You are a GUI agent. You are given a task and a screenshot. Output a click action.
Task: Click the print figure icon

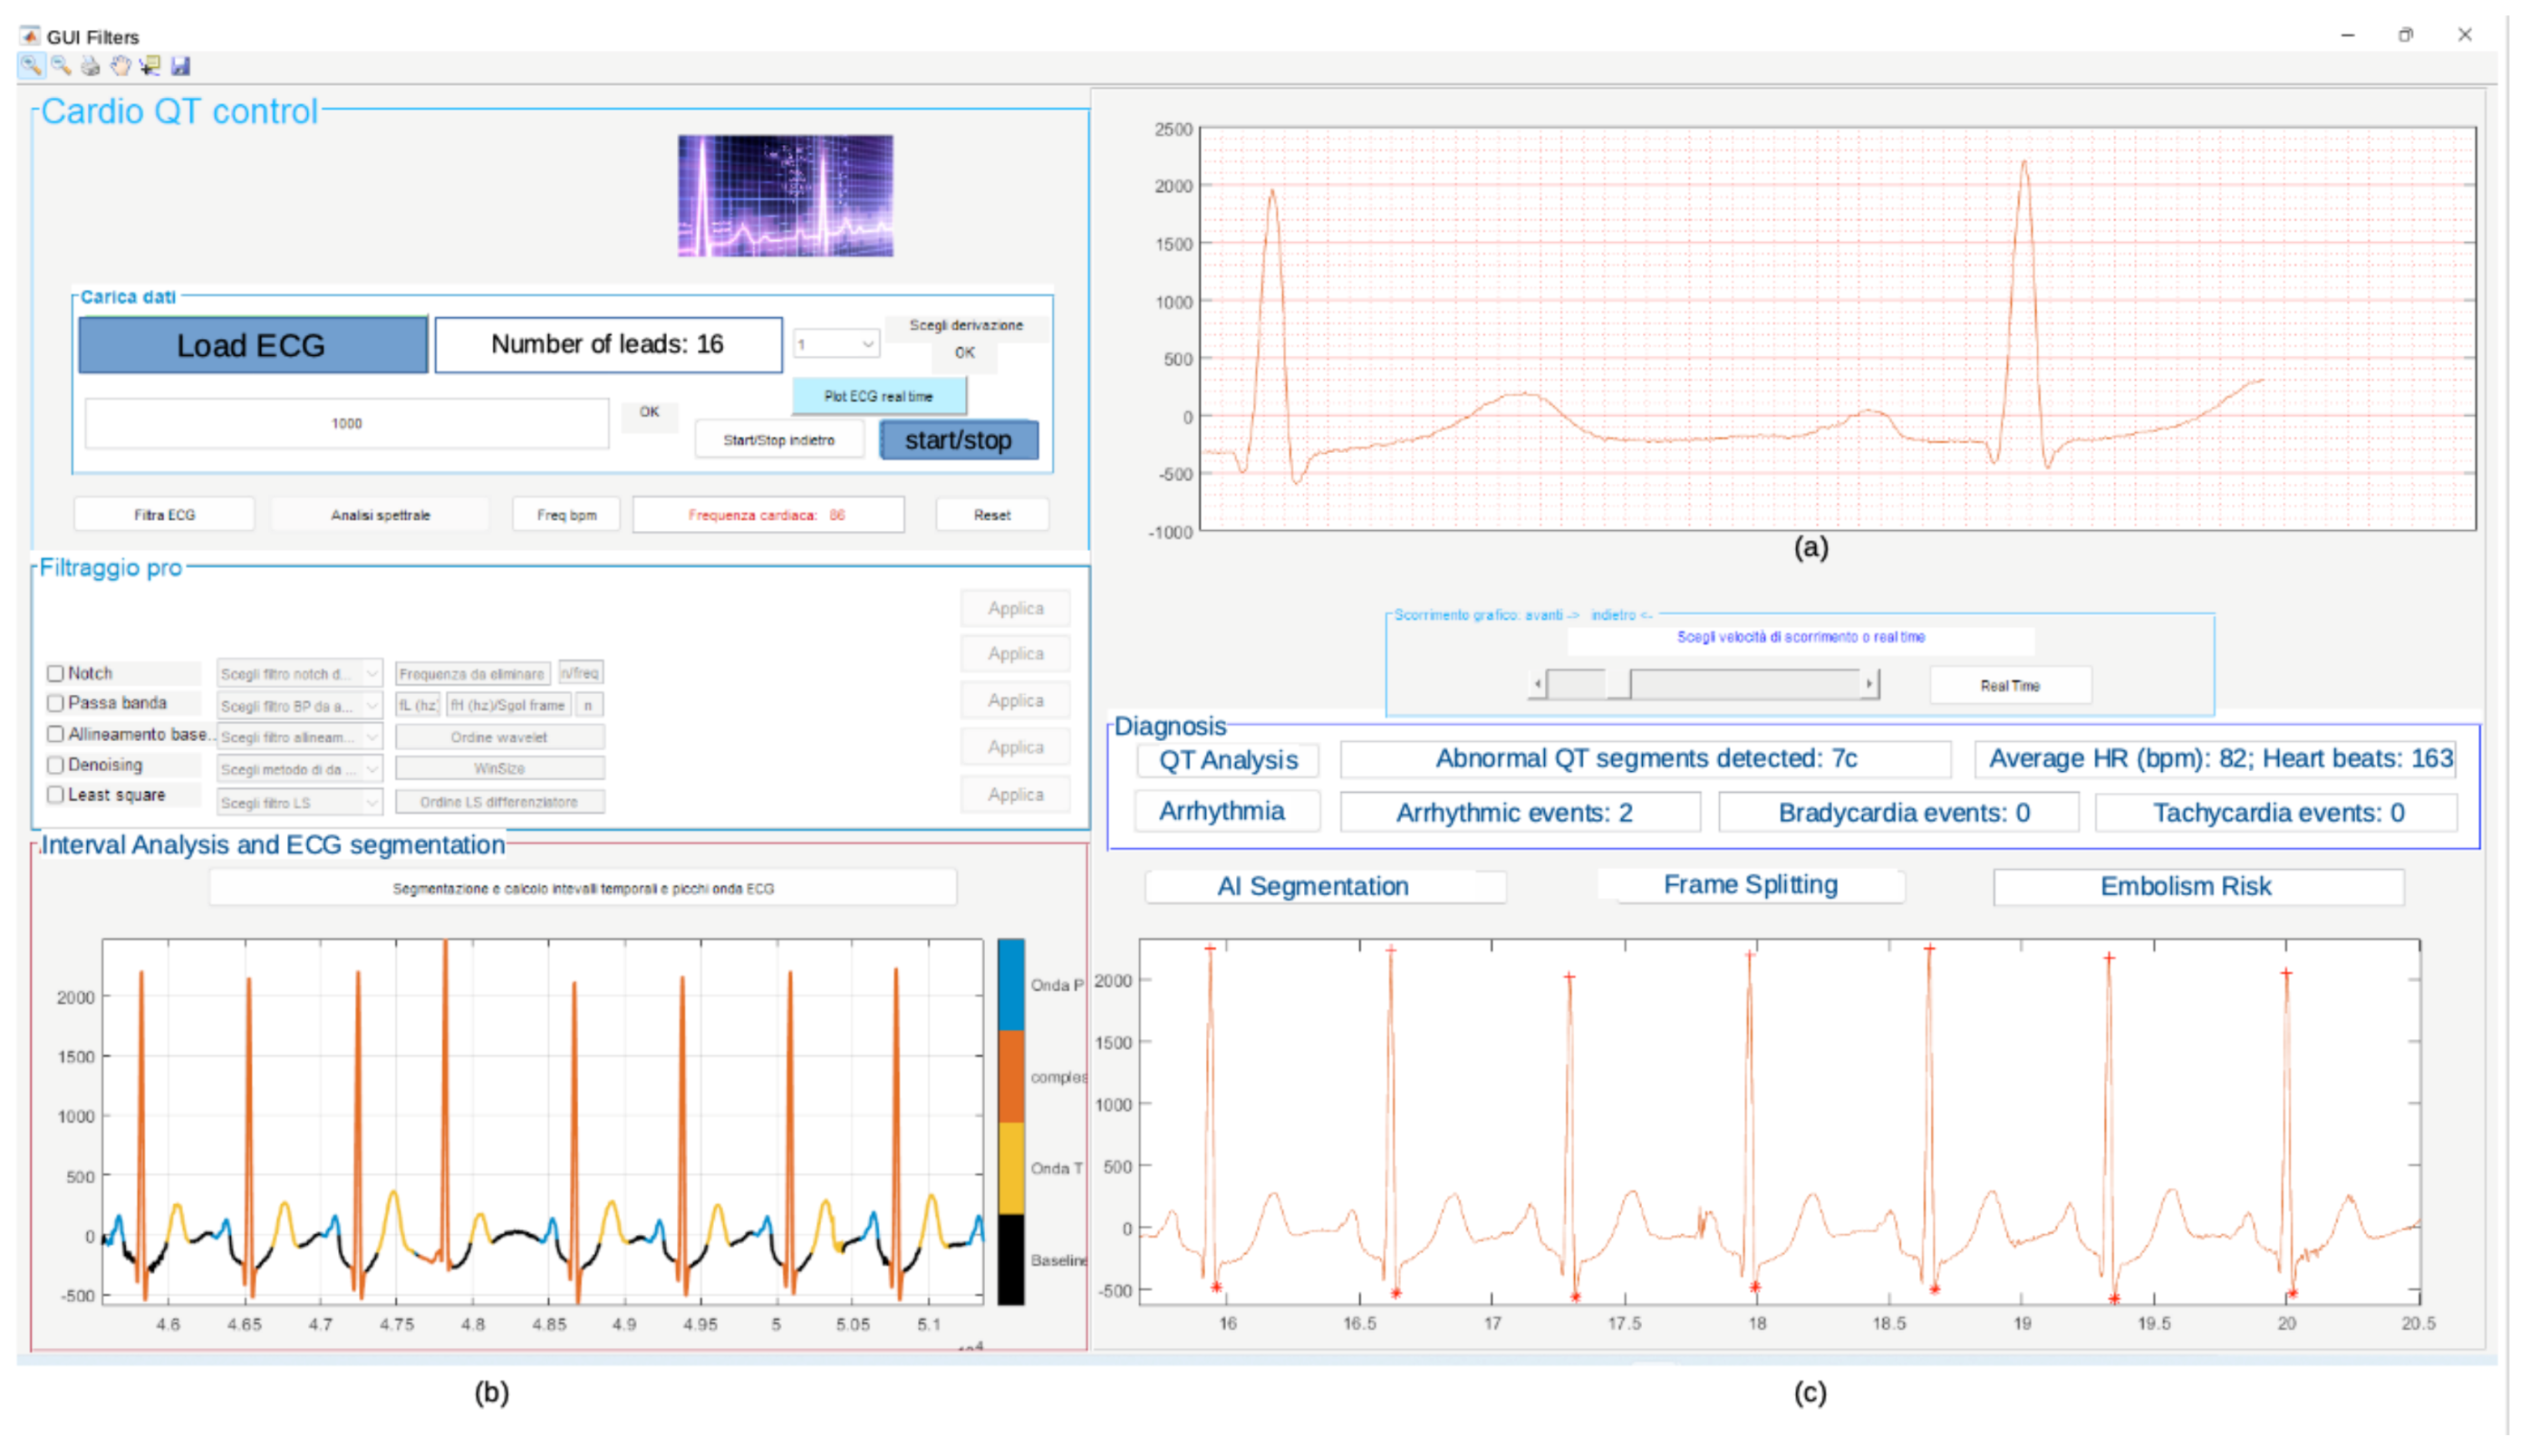[91, 66]
